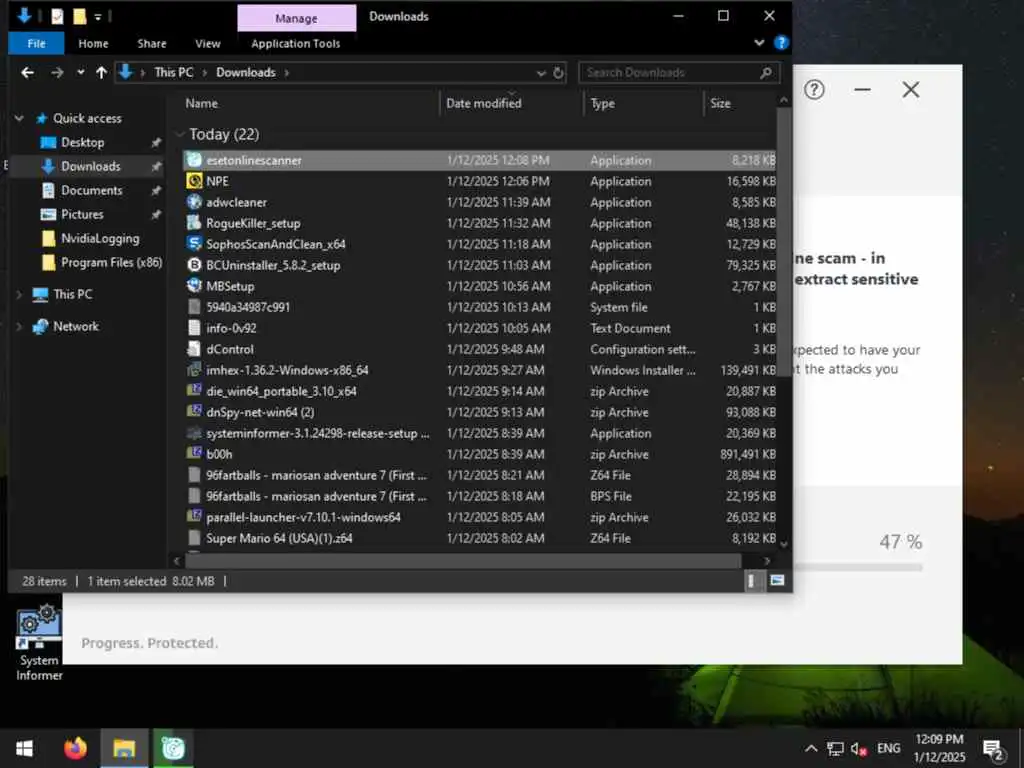The image size is (1024, 768).
Task: Click the imhex installer icon
Action: (x=194, y=370)
